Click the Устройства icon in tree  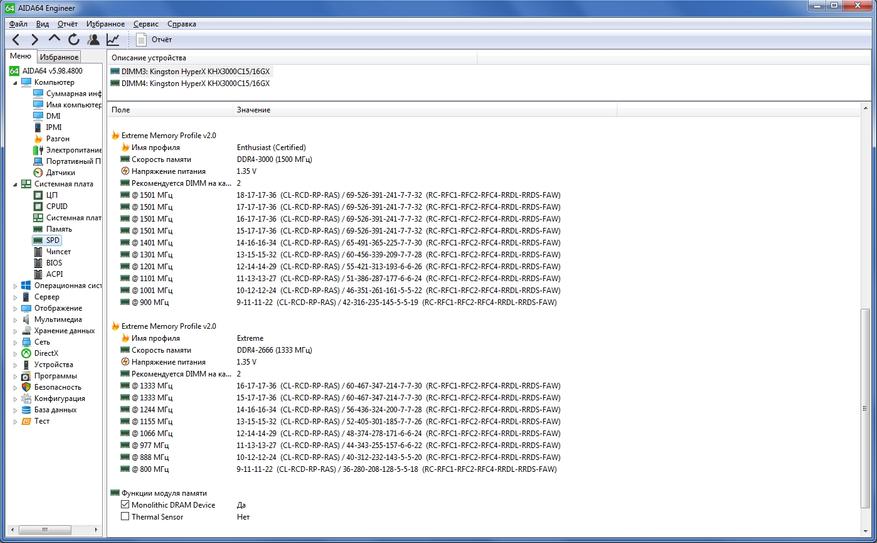pyautogui.click(x=26, y=365)
